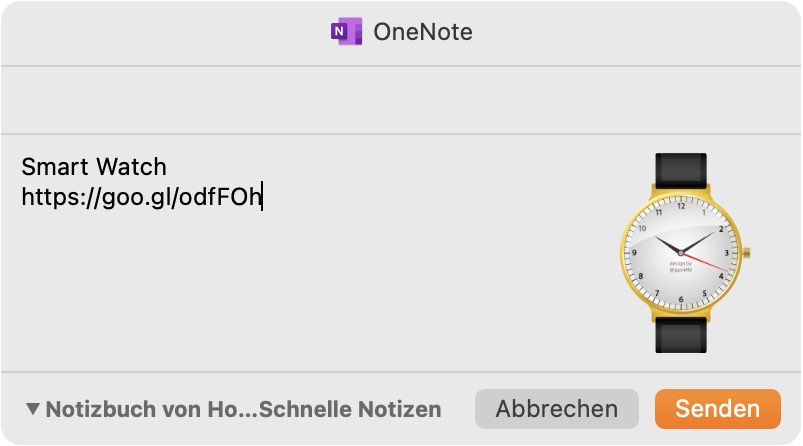Click the gold watch image preview
Image resolution: width=803 pixels, height=446 pixels.
coord(685,253)
